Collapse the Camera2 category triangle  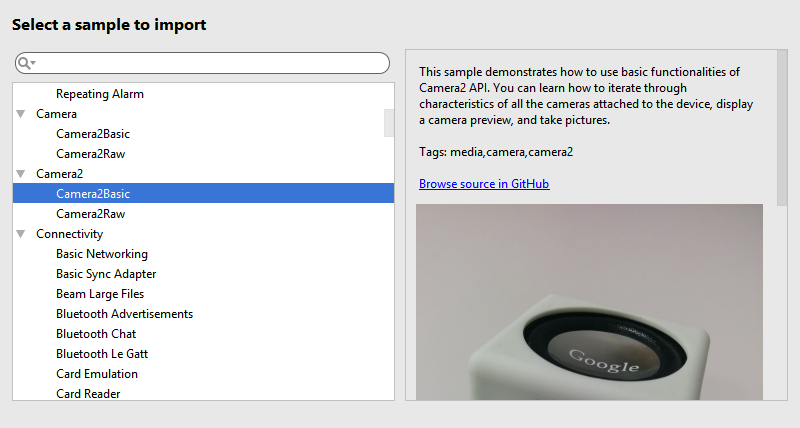21,174
